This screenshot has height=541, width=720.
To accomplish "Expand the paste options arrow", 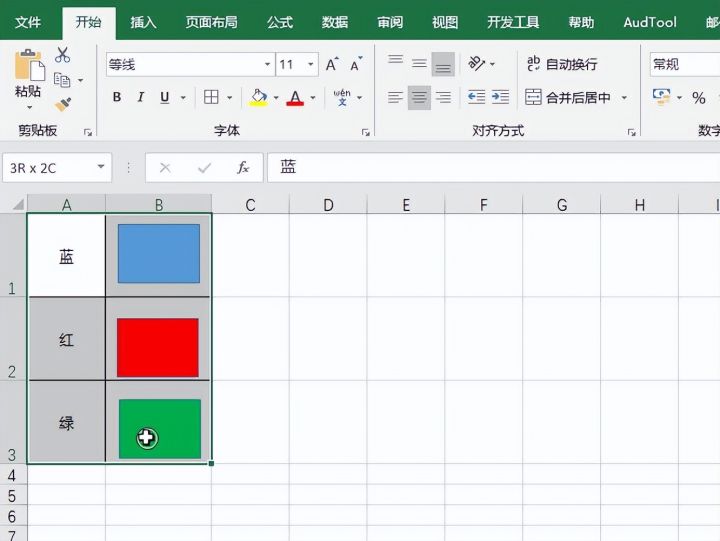I will tap(30, 107).
